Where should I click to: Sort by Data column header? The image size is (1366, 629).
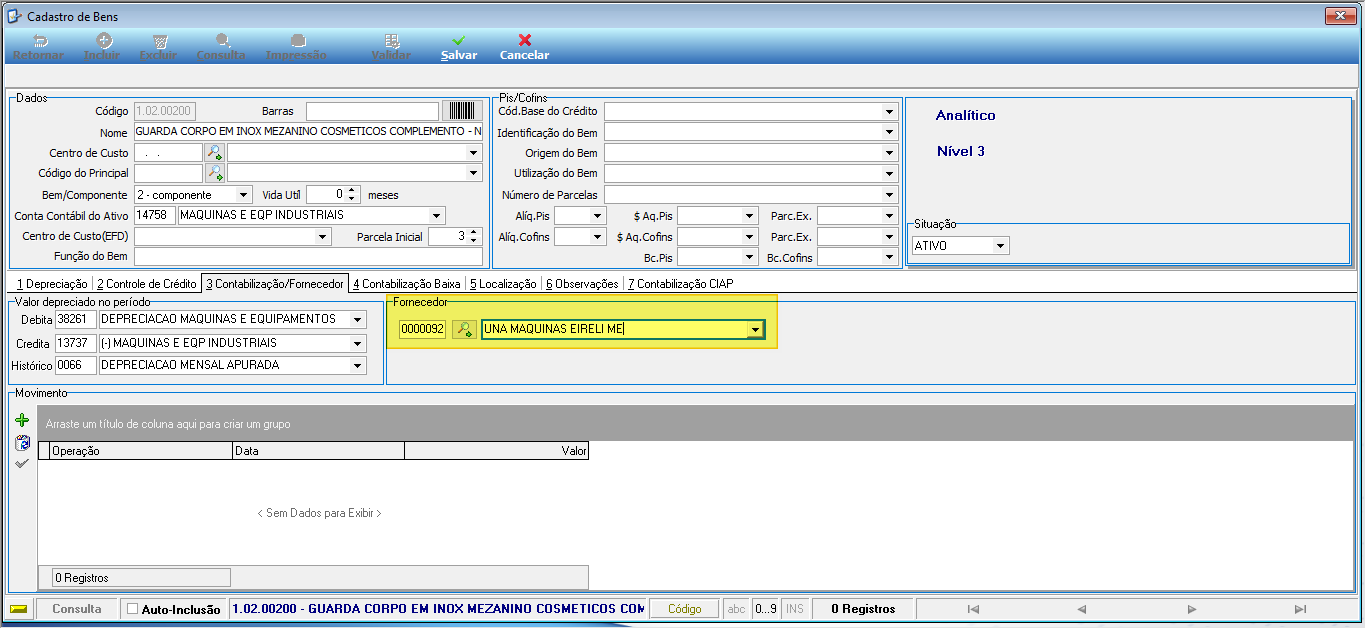click(318, 451)
